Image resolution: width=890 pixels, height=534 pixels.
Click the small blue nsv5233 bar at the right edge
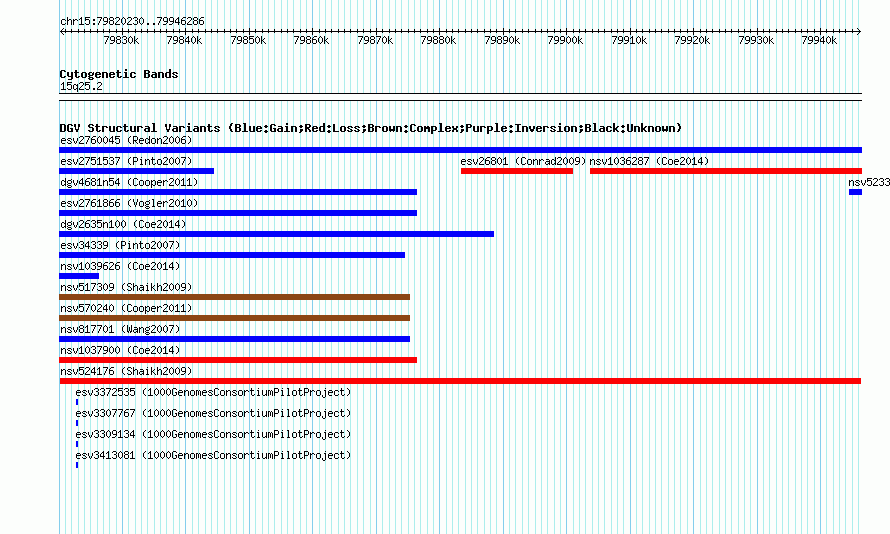coord(855,192)
